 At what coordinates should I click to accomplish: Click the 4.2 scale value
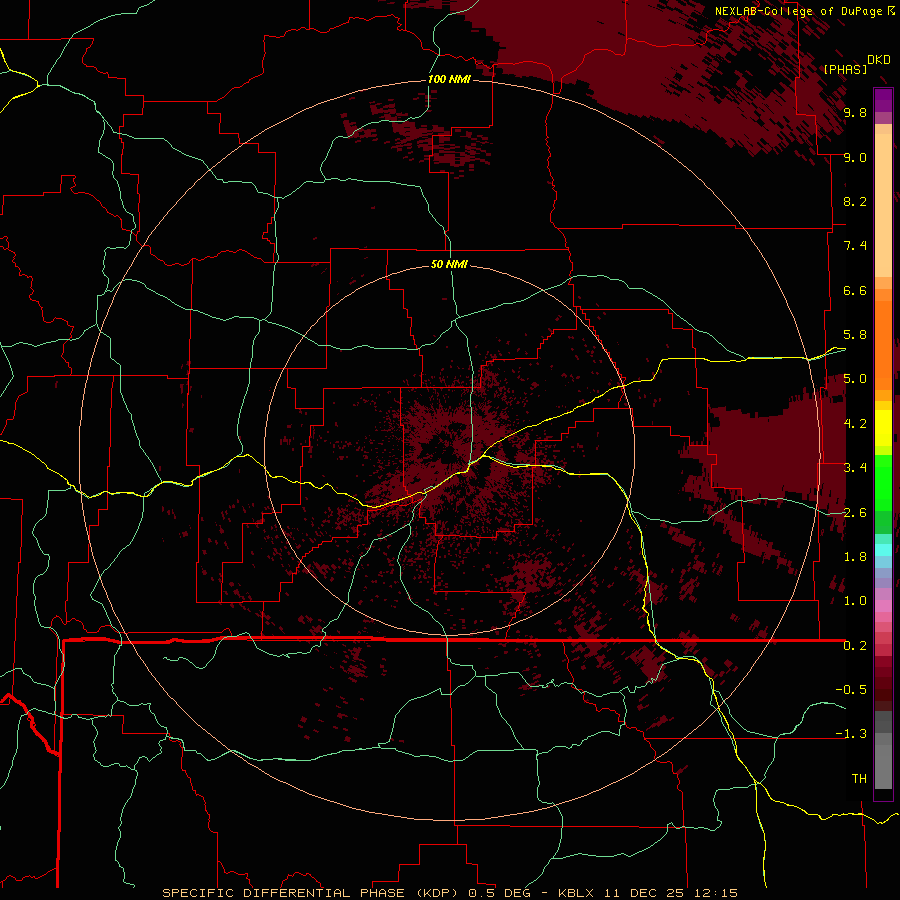[855, 424]
